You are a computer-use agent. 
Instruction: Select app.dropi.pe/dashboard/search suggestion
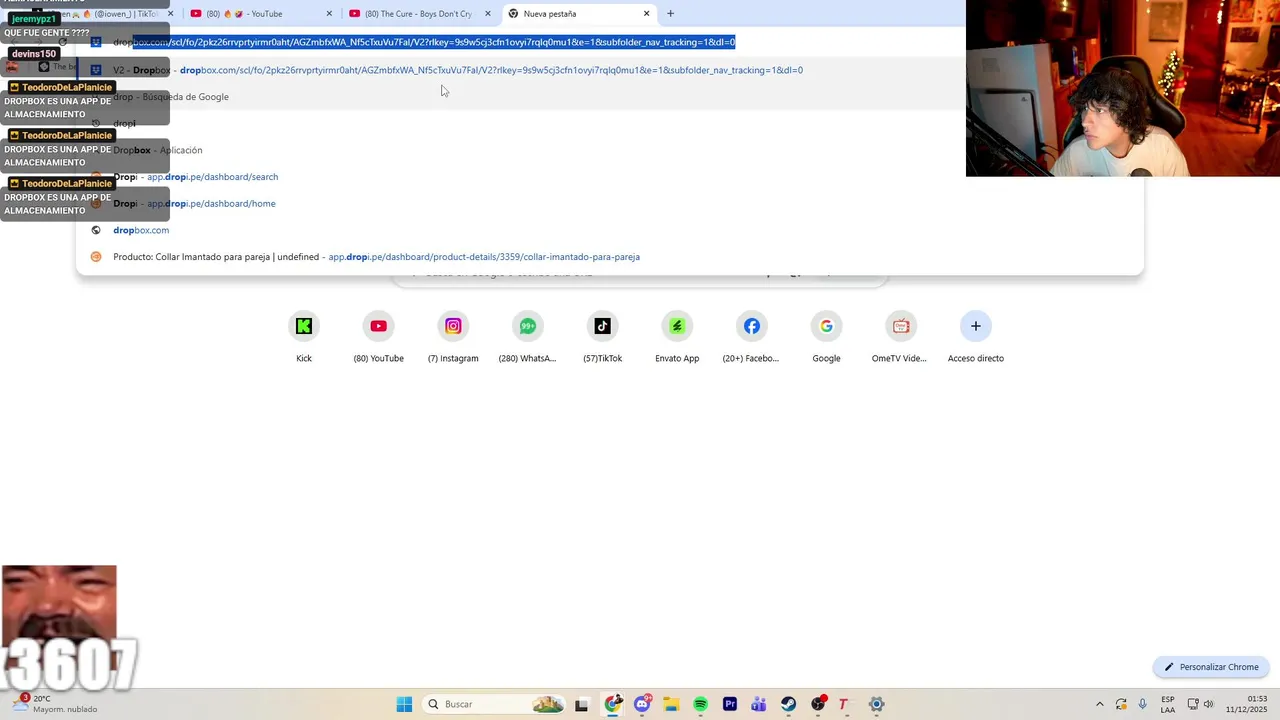[610, 177]
